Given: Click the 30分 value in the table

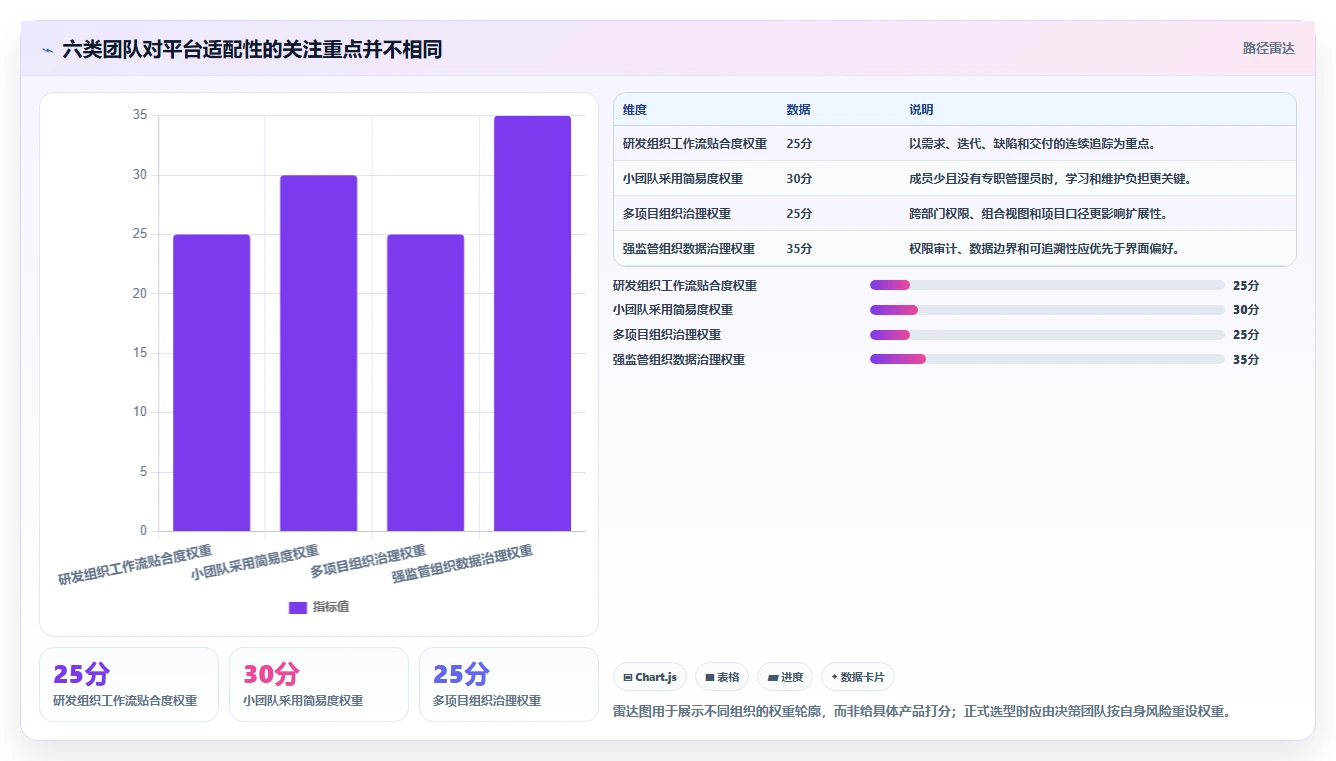Looking at the screenshot, I should coord(799,179).
